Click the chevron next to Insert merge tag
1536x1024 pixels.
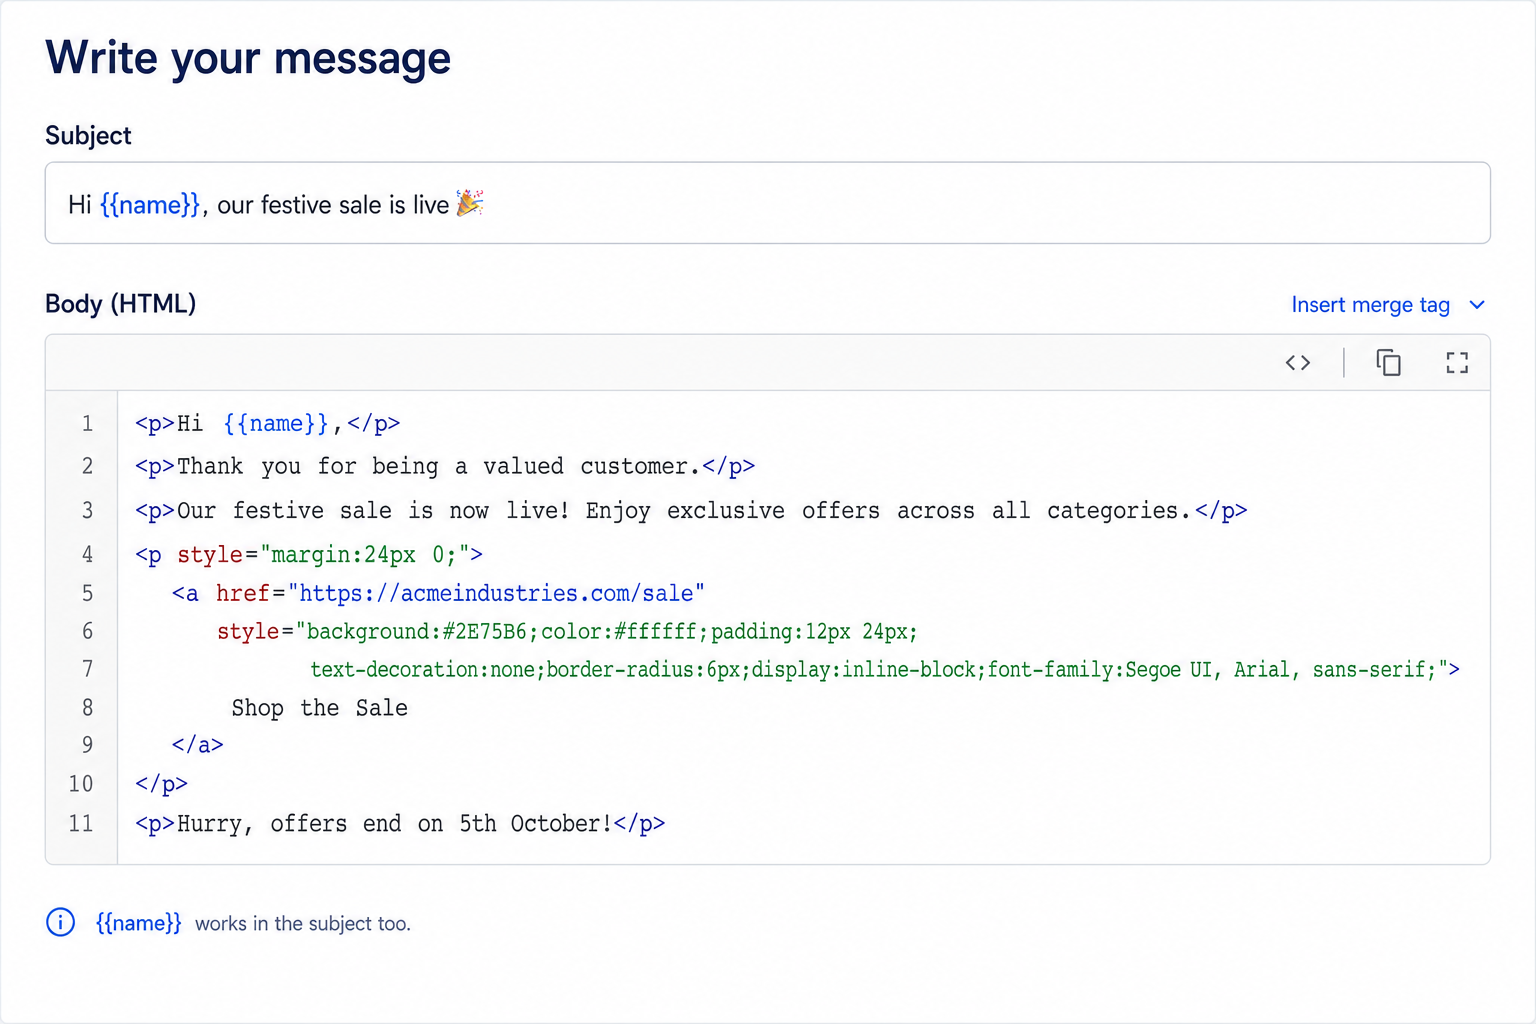coord(1477,305)
